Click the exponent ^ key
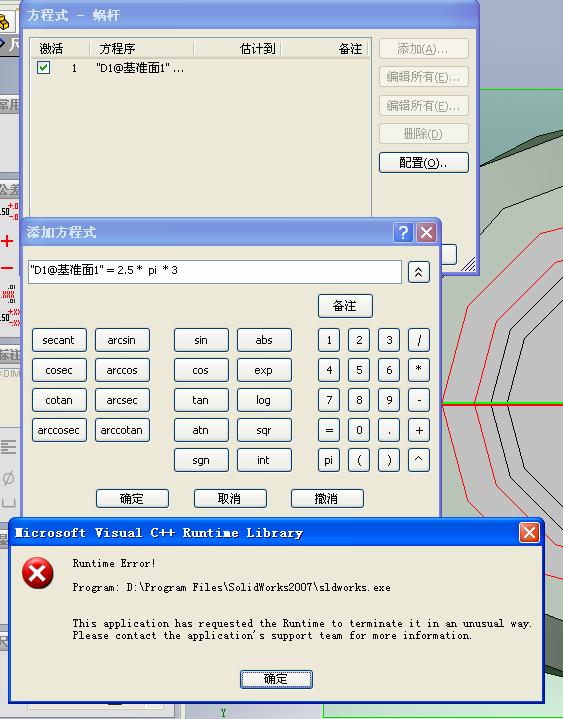This screenshot has height=719, width=563. point(419,460)
